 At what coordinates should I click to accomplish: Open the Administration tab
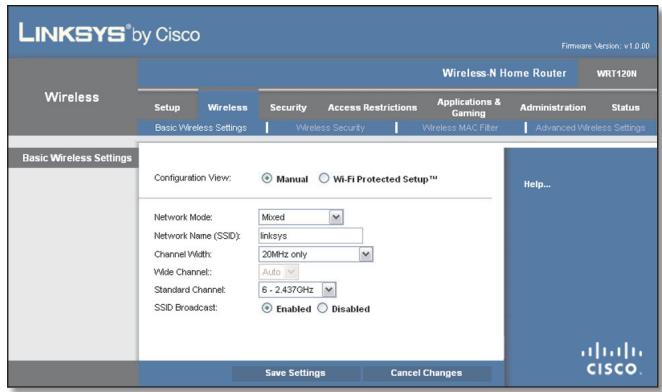tap(553, 107)
